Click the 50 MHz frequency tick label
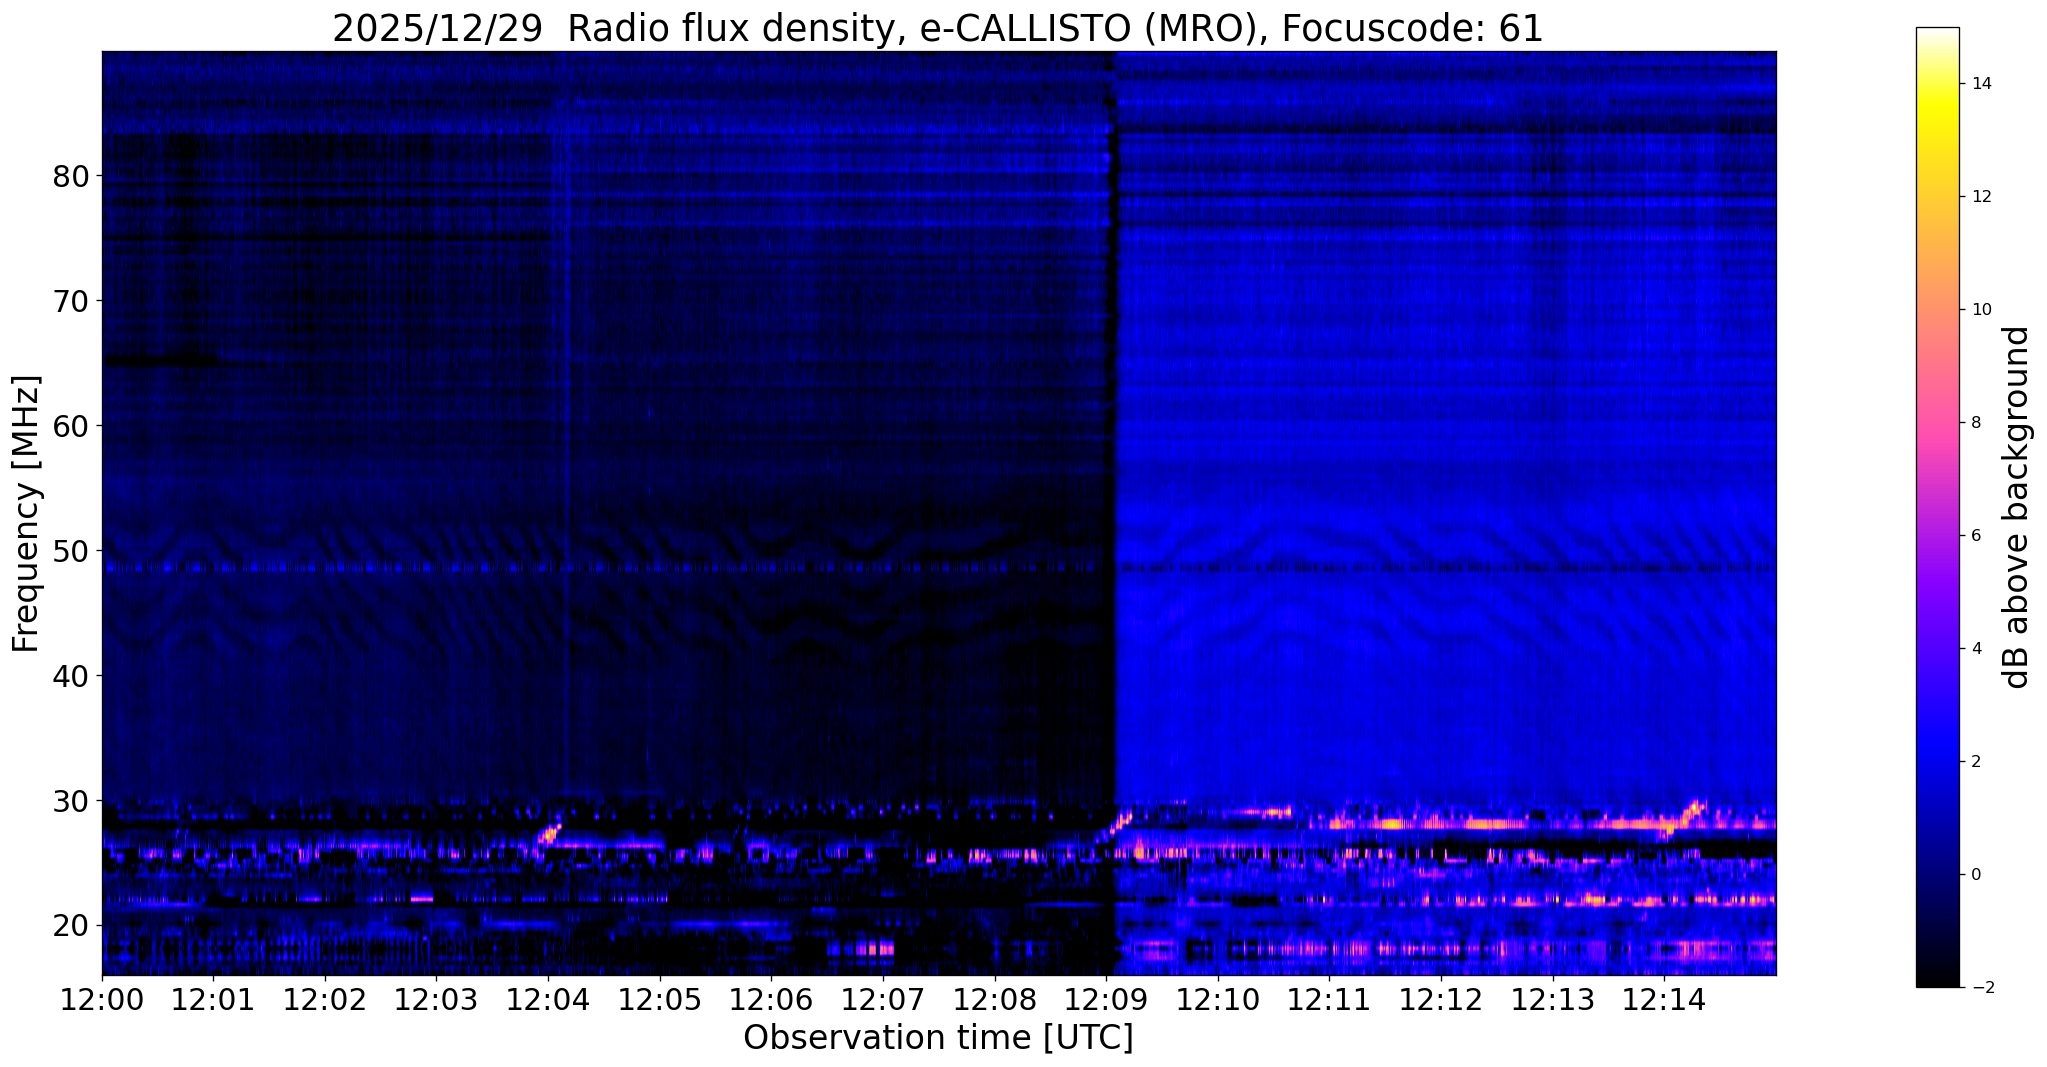Viewport: 2047px width, 1067px height. coord(71,551)
